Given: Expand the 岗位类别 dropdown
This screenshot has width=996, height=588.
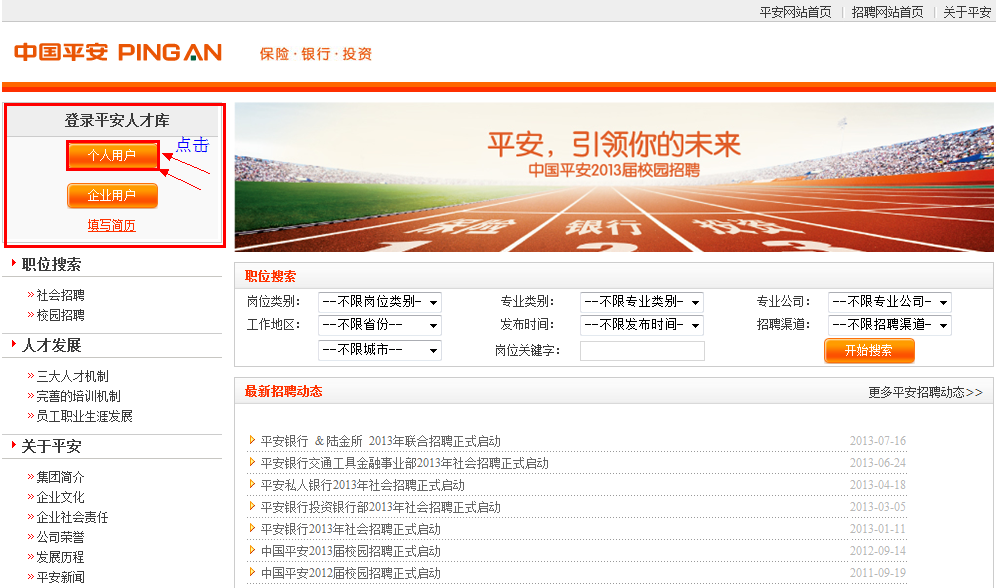Looking at the screenshot, I should tap(379, 301).
